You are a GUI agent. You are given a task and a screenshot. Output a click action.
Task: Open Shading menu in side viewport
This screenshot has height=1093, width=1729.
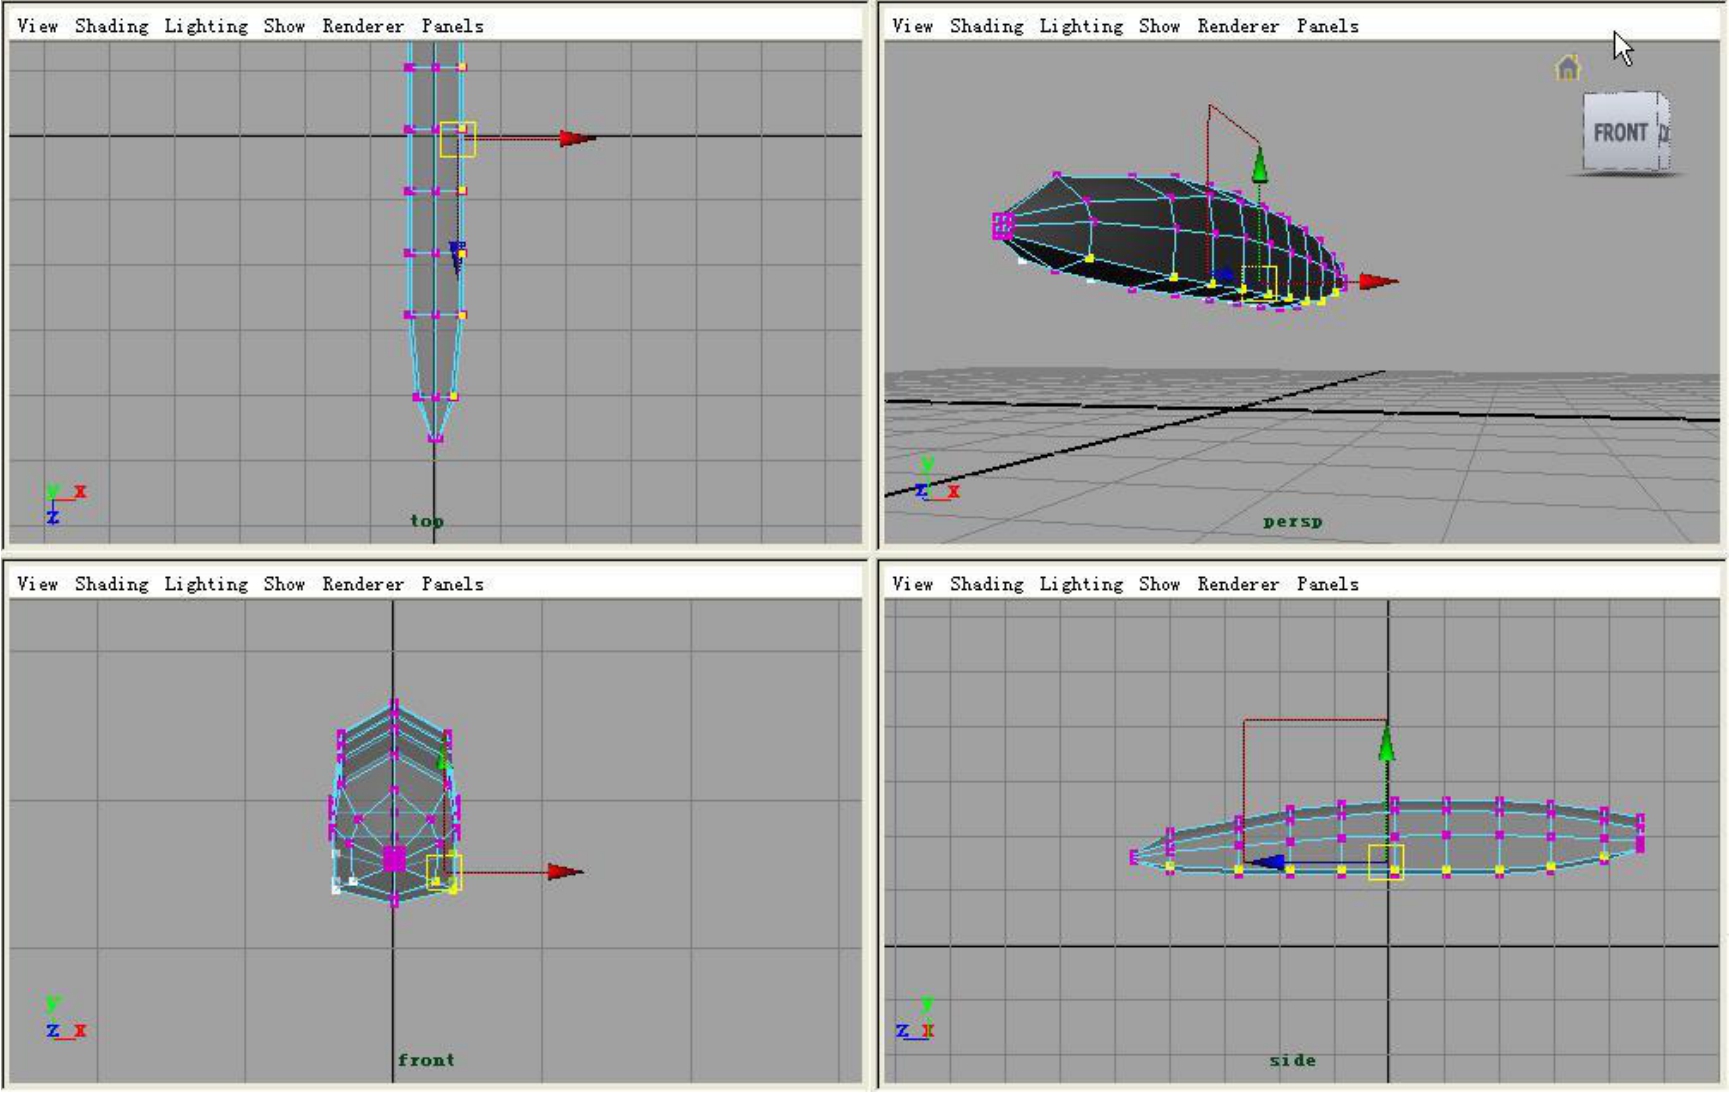(x=986, y=584)
